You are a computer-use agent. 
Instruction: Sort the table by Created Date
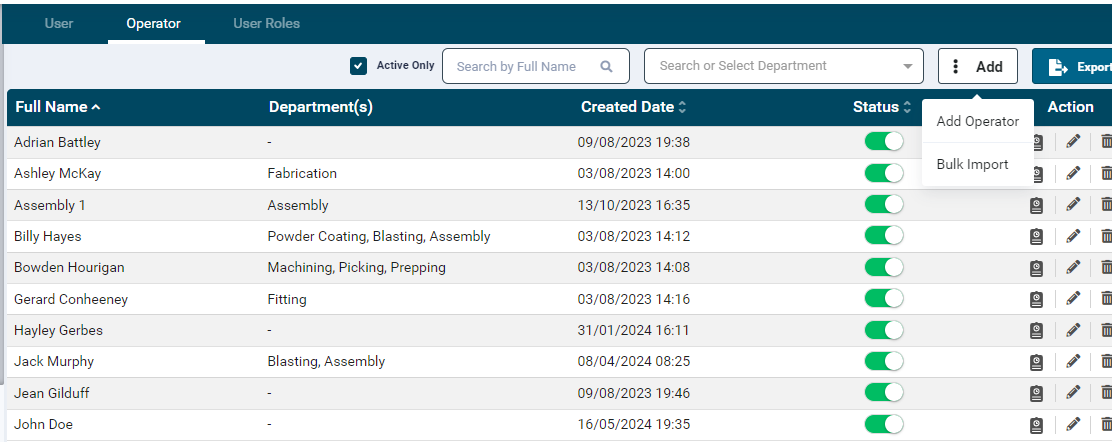[x=633, y=107]
